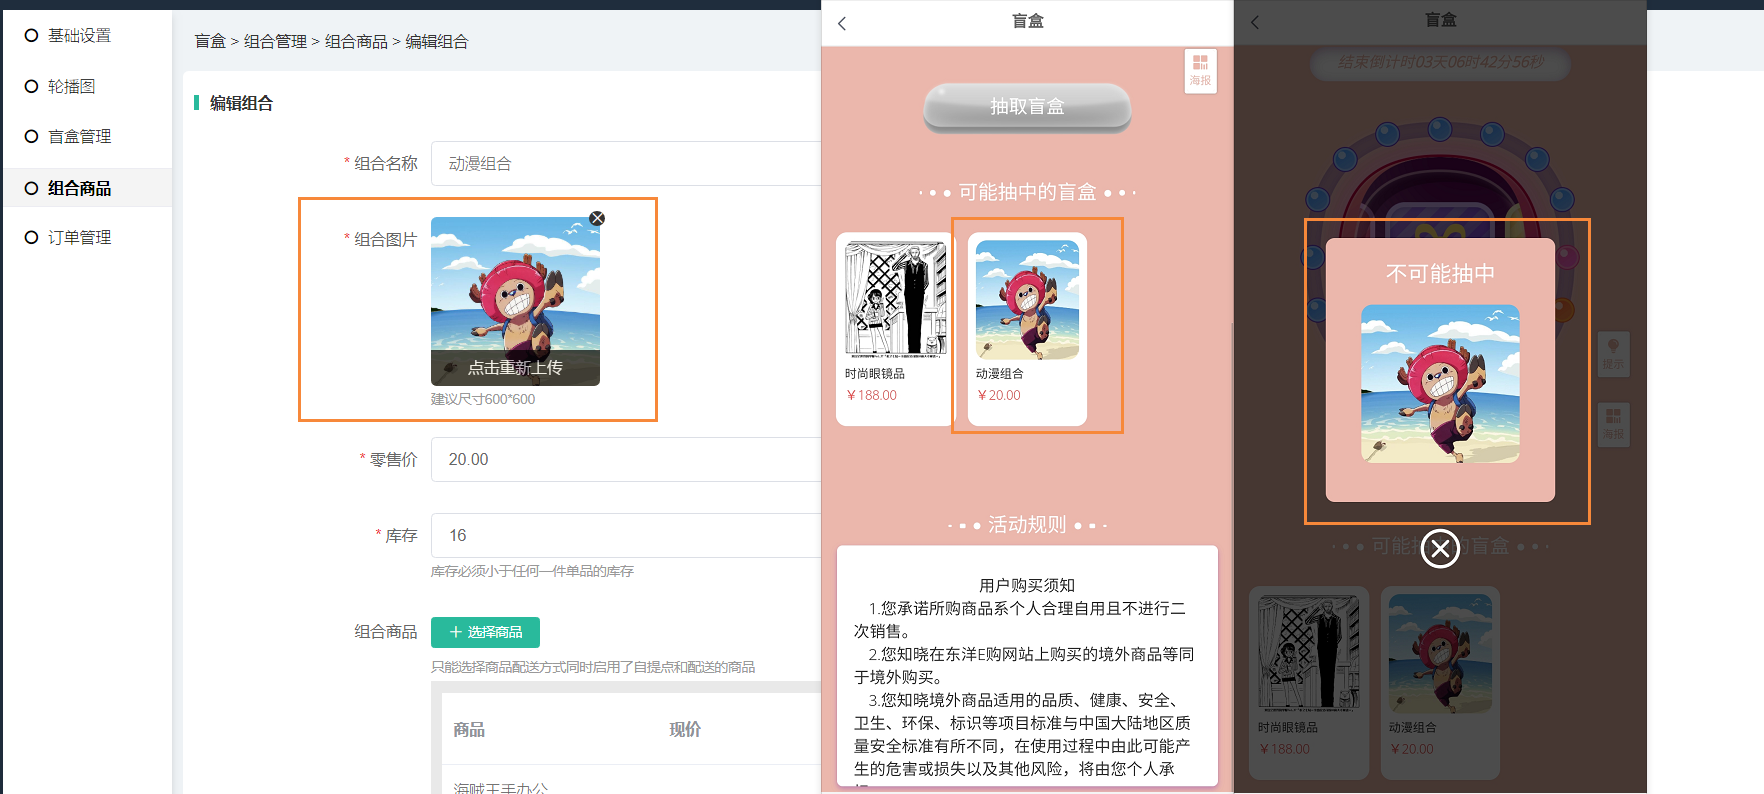Click the 抽取盲盒 button
Image resolution: width=1764 pixels, height=794 pixels.
pyautogui.click(x=1027, y=107)
